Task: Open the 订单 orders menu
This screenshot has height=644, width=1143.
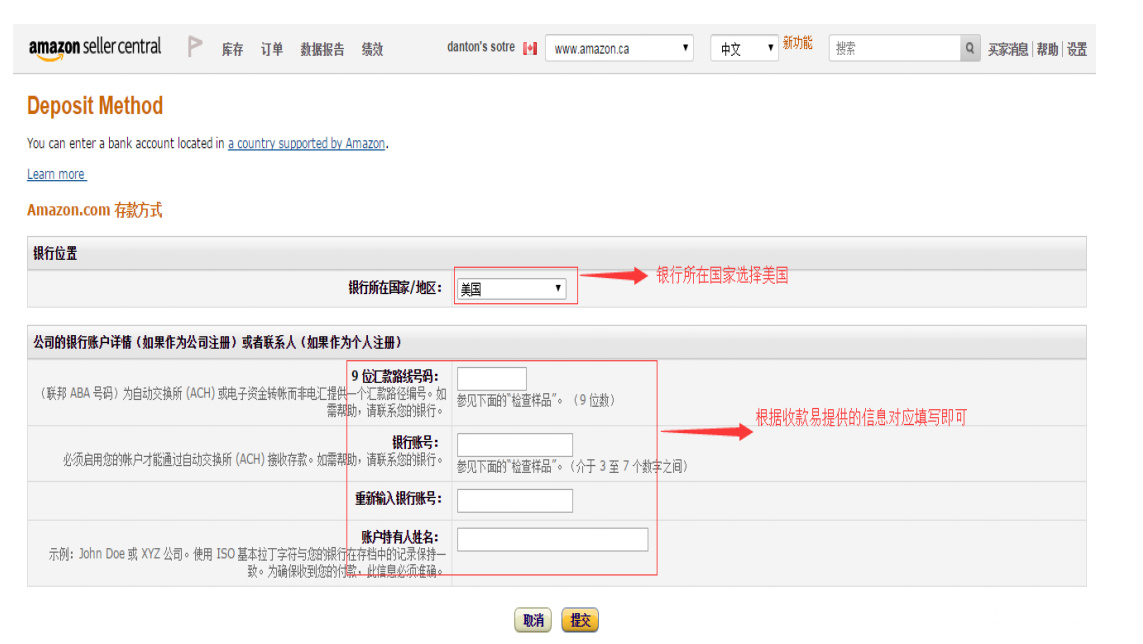Action: pos(271,48)
